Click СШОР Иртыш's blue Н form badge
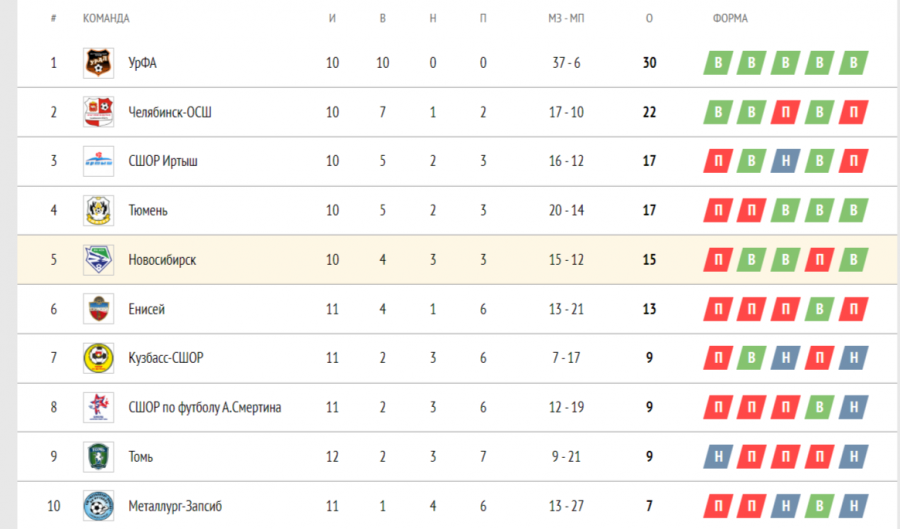The width and height of the screenshot is (900, 529). [x=785, y=161]
